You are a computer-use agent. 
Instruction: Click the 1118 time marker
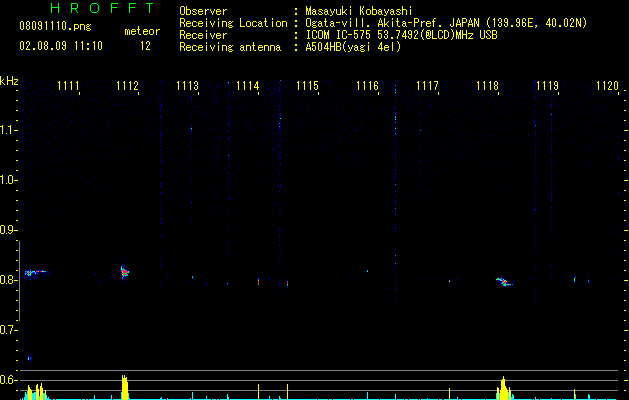tap(487, 86)
